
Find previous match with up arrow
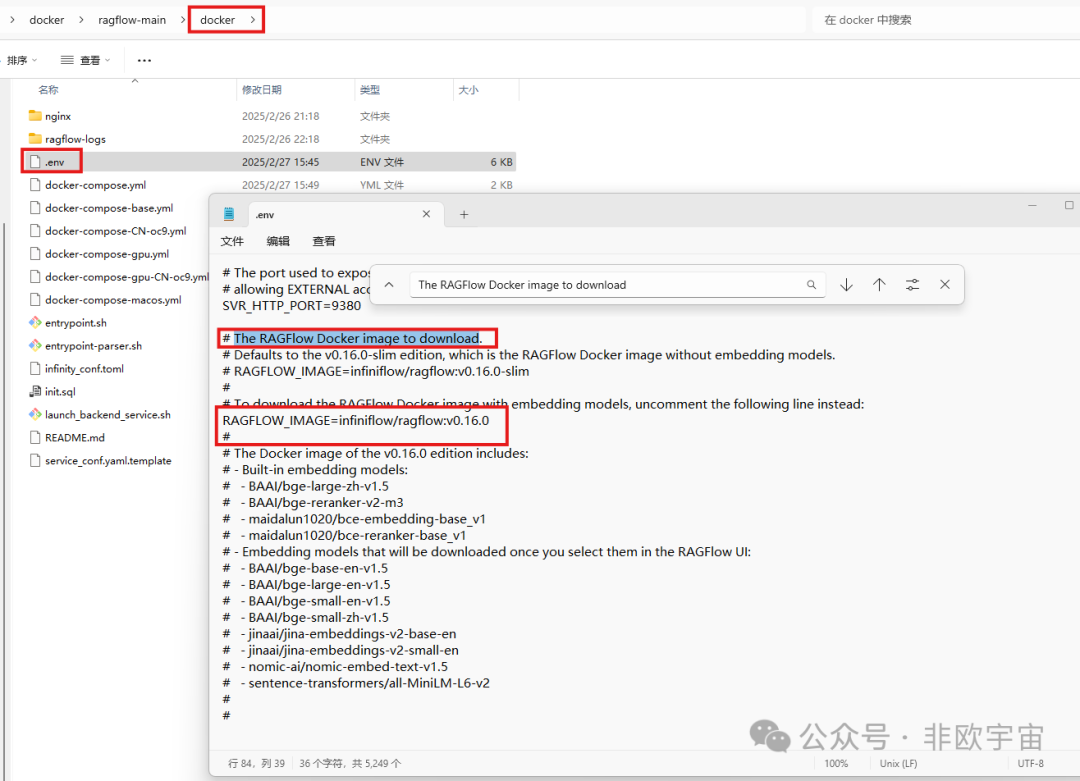(880, 284)
